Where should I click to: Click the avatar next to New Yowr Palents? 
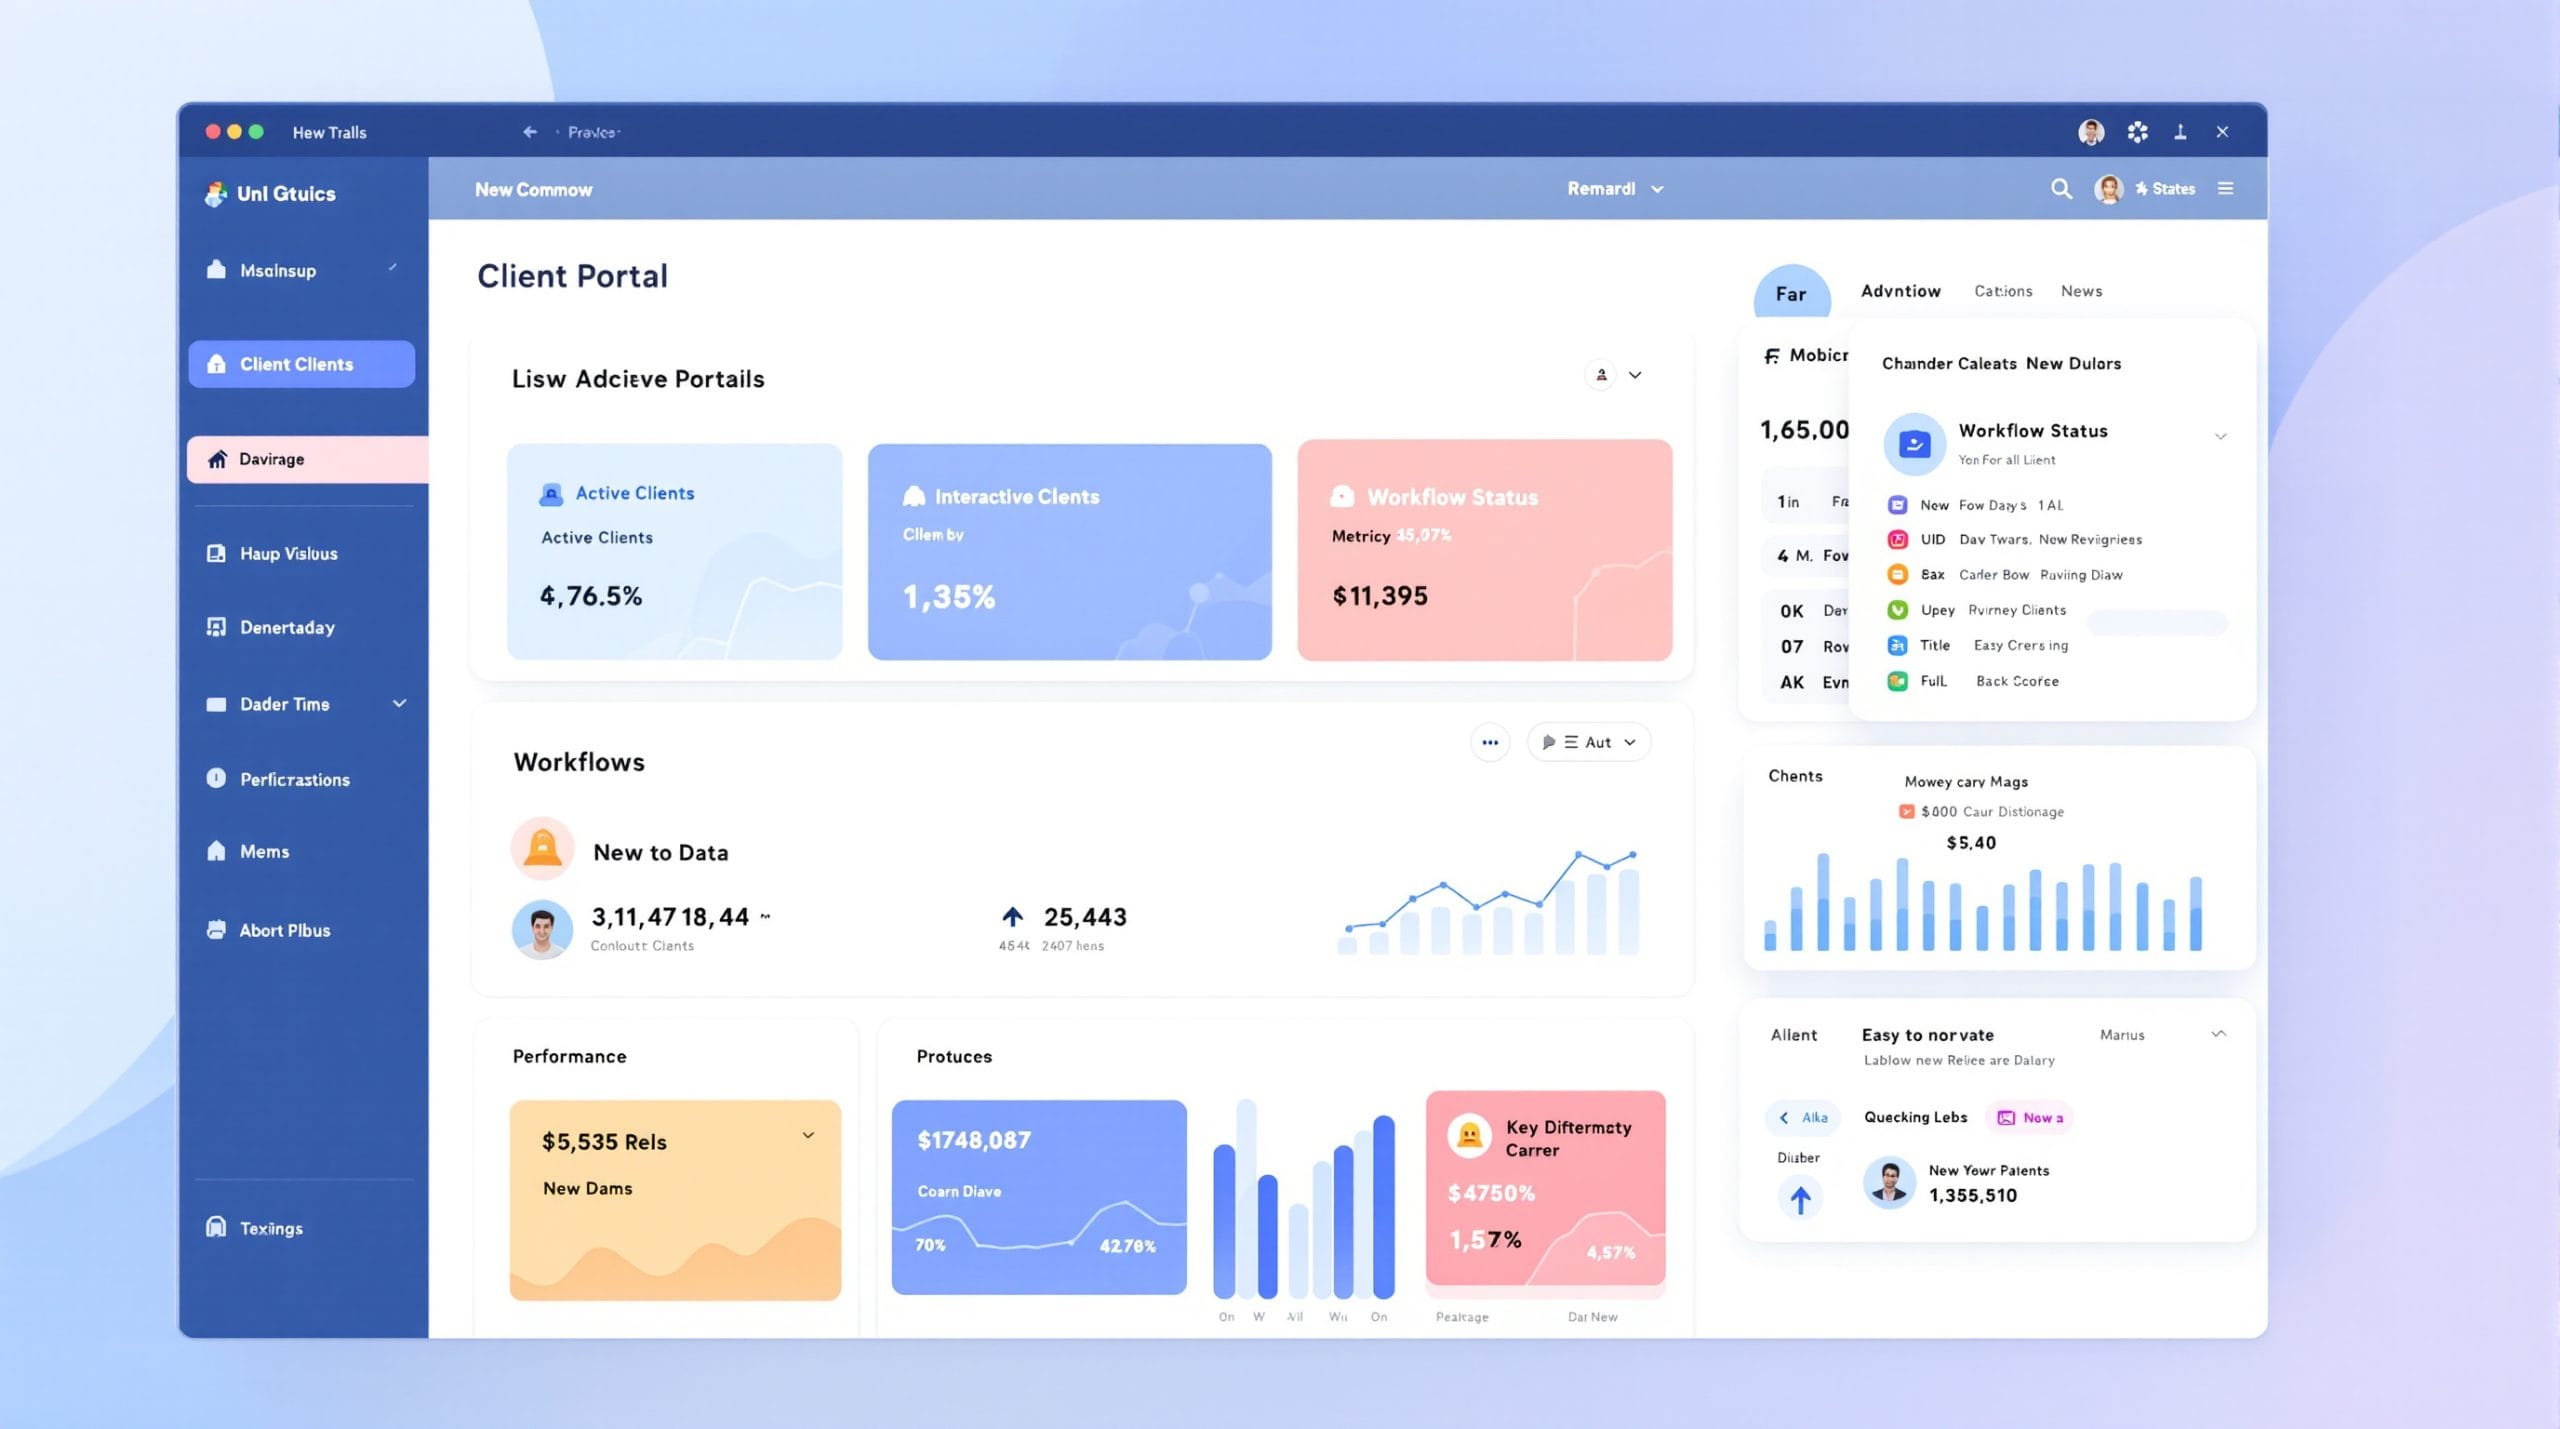click(x=1889, y=1182)
